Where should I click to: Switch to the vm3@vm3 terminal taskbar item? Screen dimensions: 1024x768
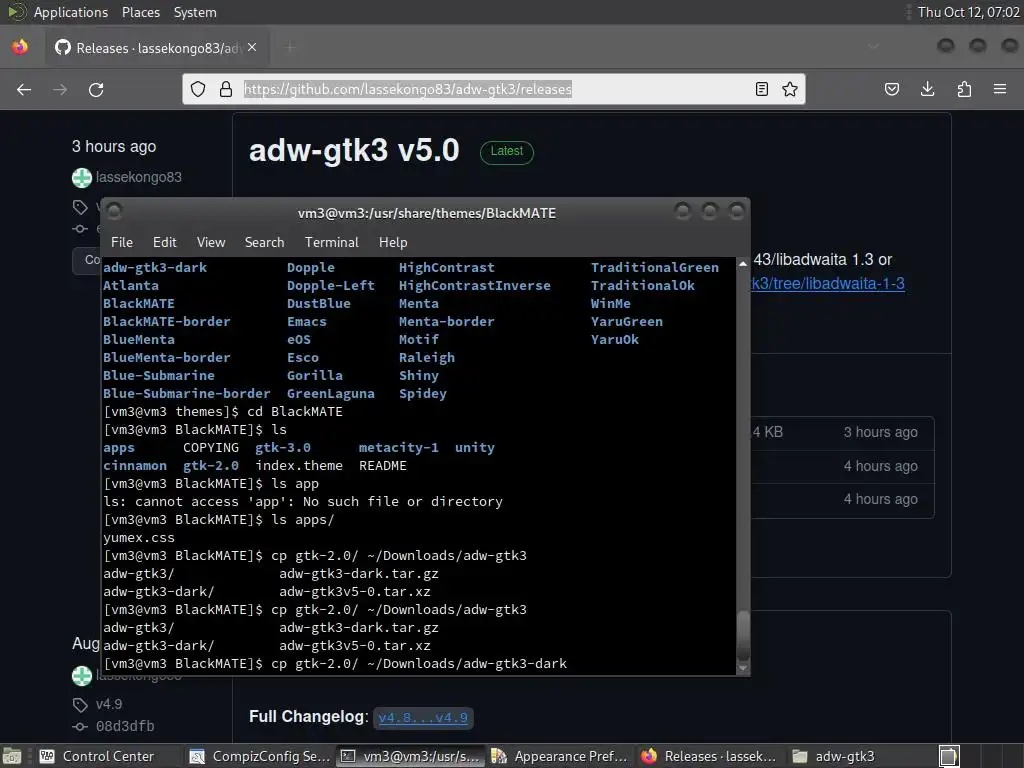(411, 756)
